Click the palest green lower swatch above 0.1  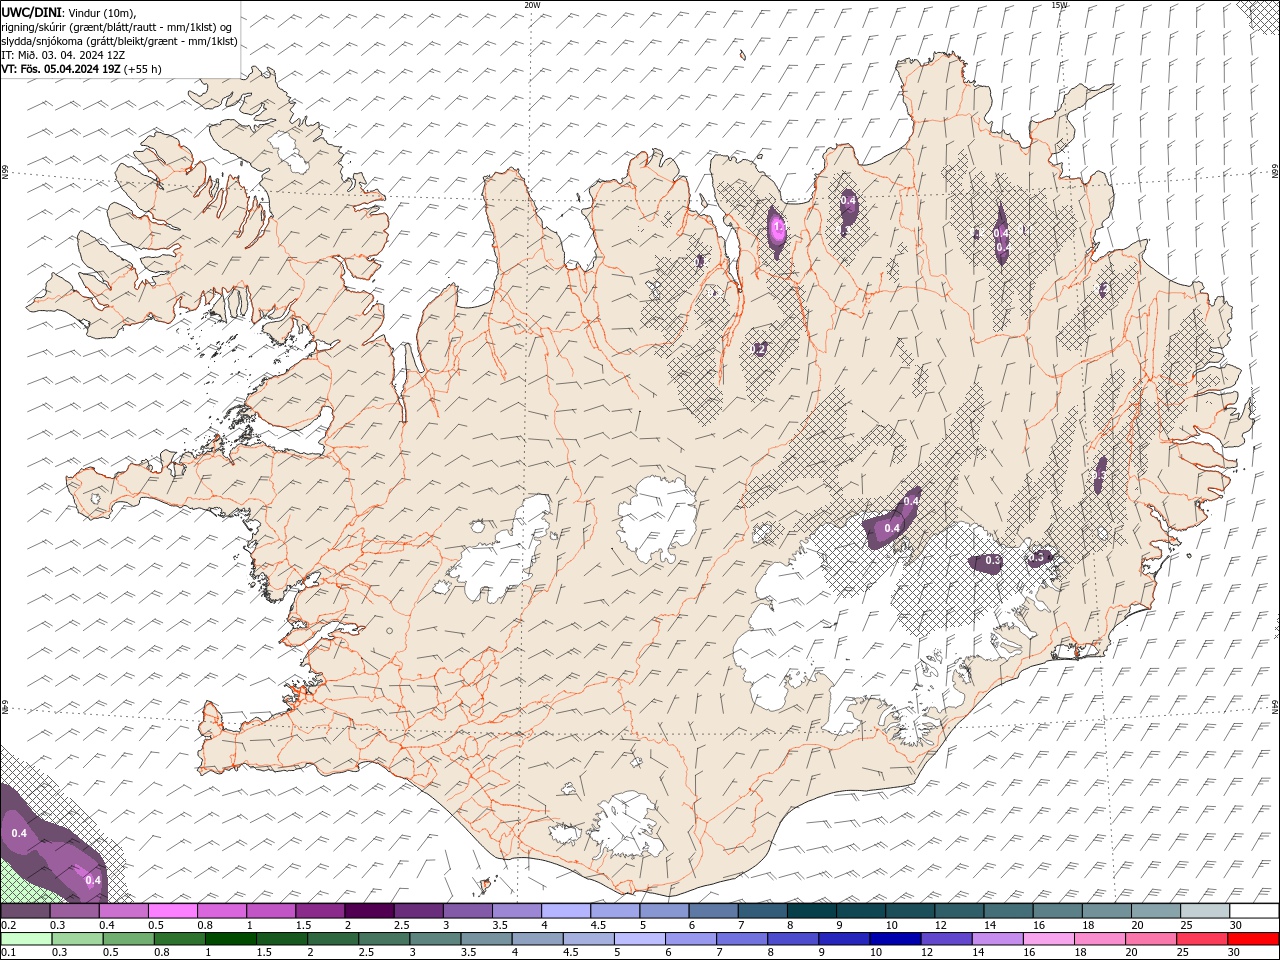click(x=26, y=939)
